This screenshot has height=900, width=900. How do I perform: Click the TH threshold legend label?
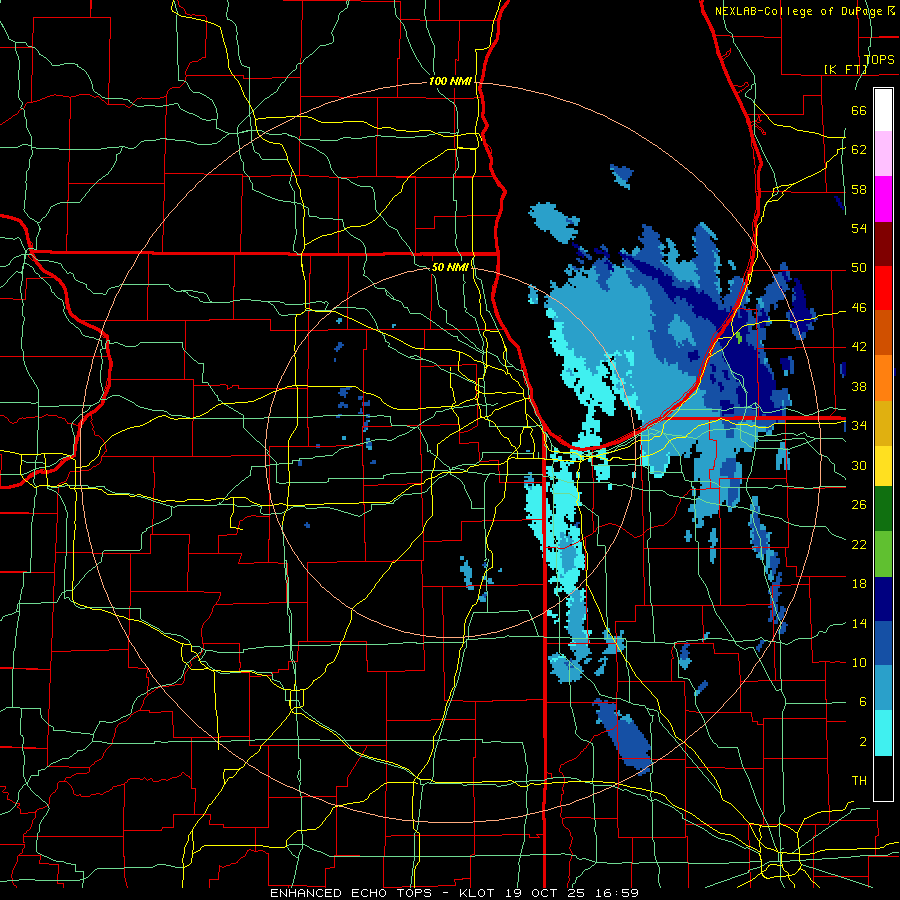click(859, 781)
